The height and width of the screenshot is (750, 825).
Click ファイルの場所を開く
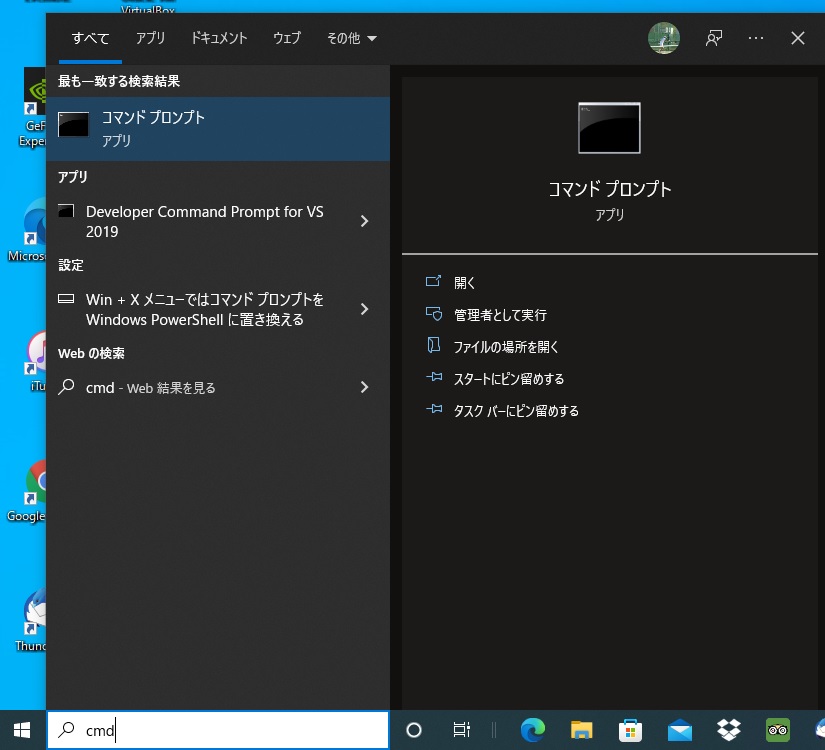tap(506, 347)
